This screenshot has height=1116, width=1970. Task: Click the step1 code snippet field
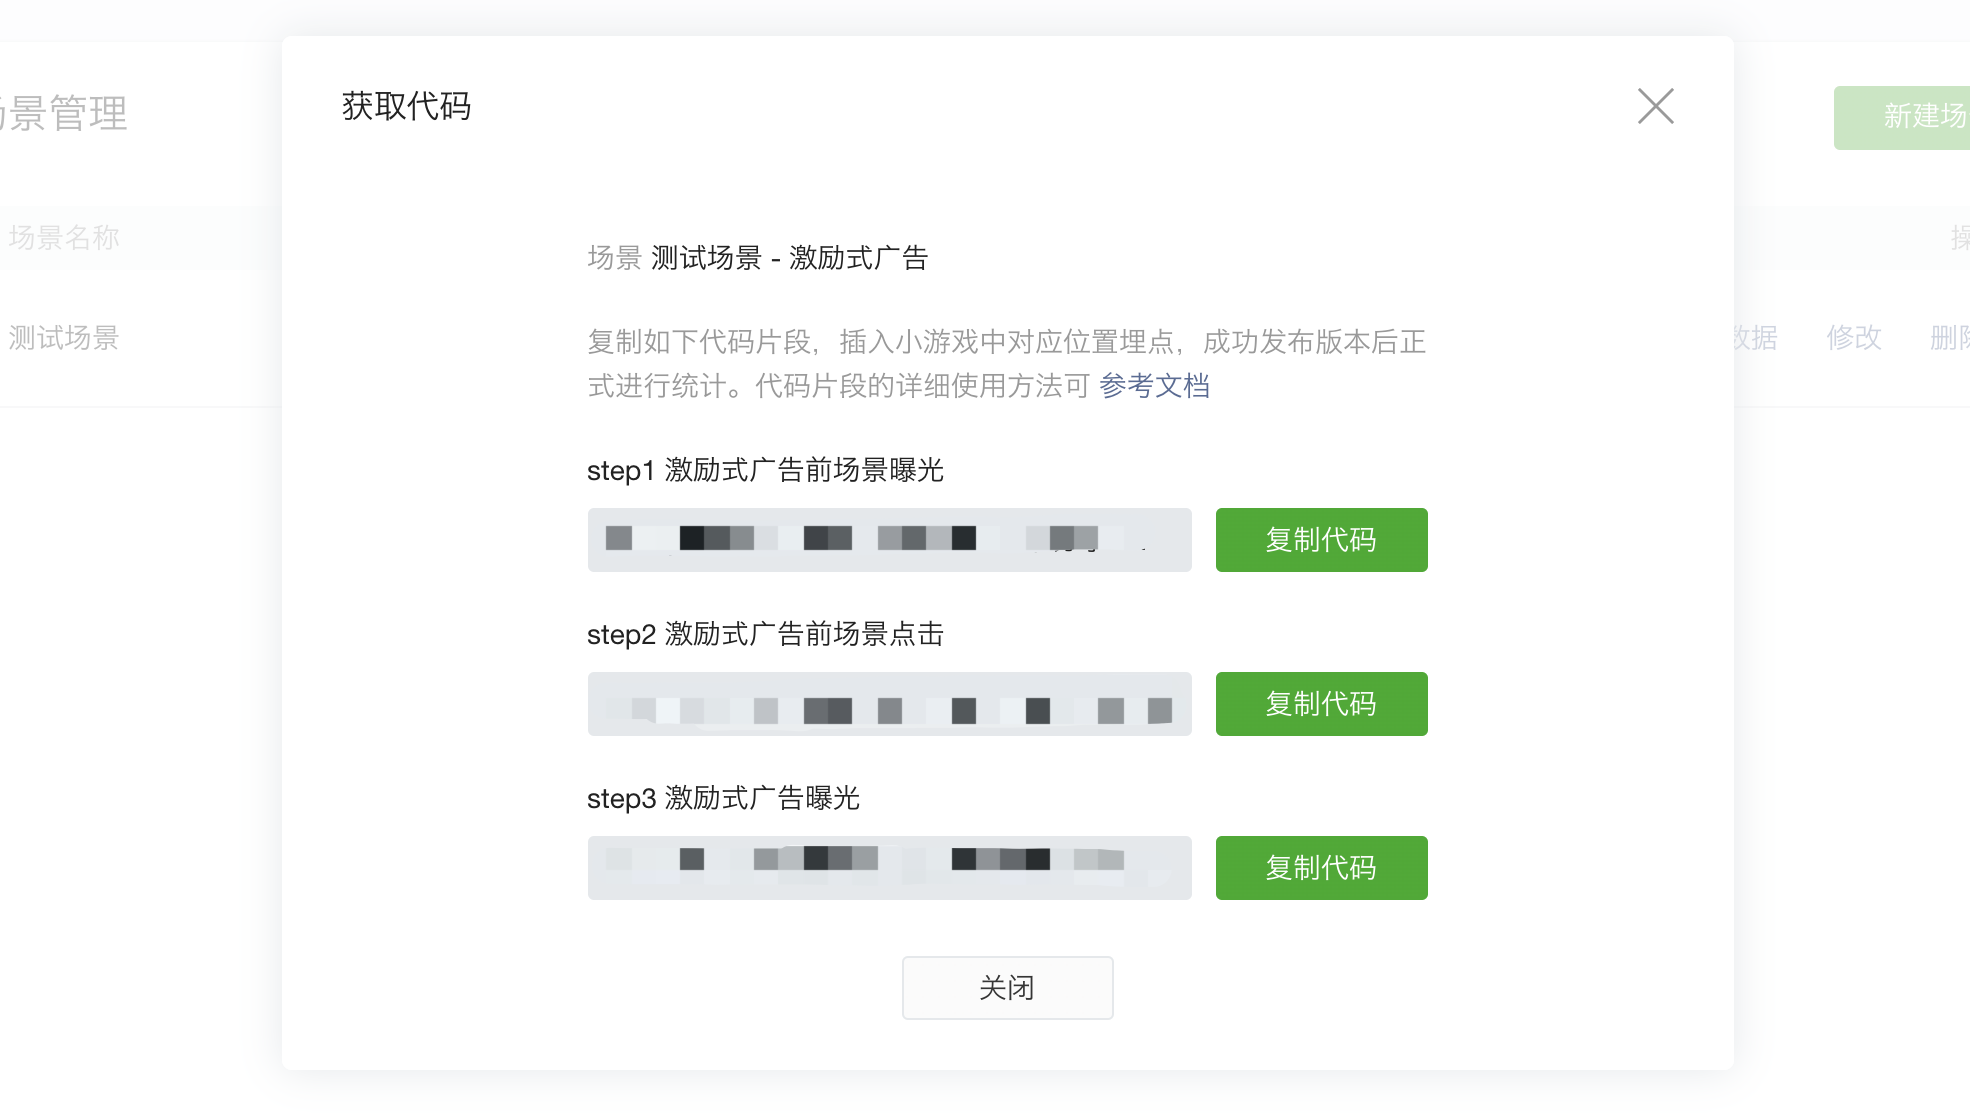[889, 540]
